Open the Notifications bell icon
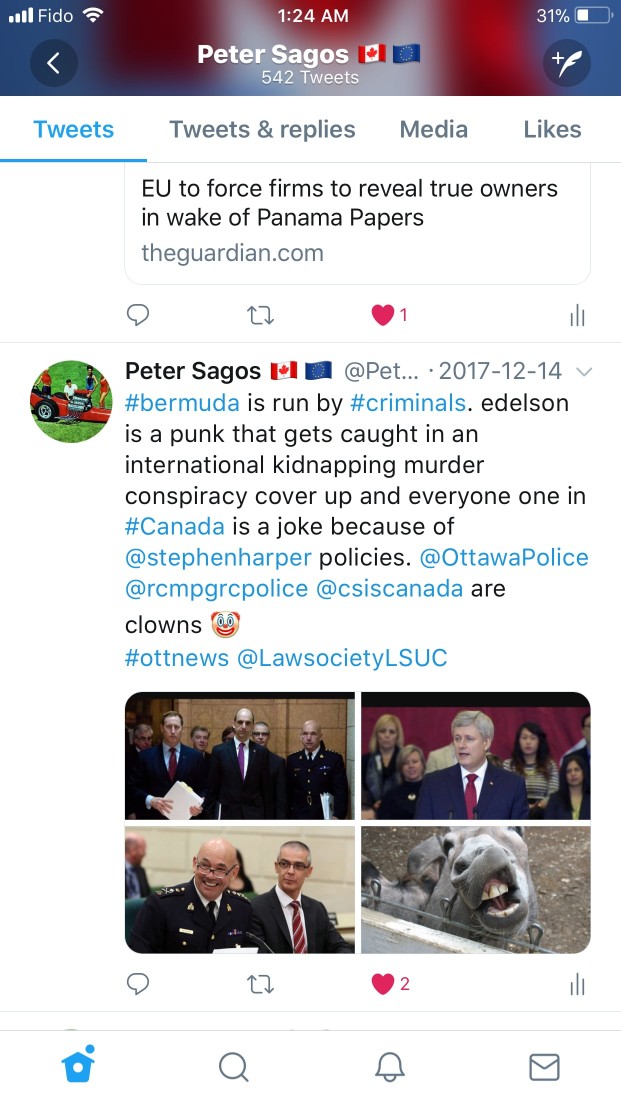 (389, 1067)
